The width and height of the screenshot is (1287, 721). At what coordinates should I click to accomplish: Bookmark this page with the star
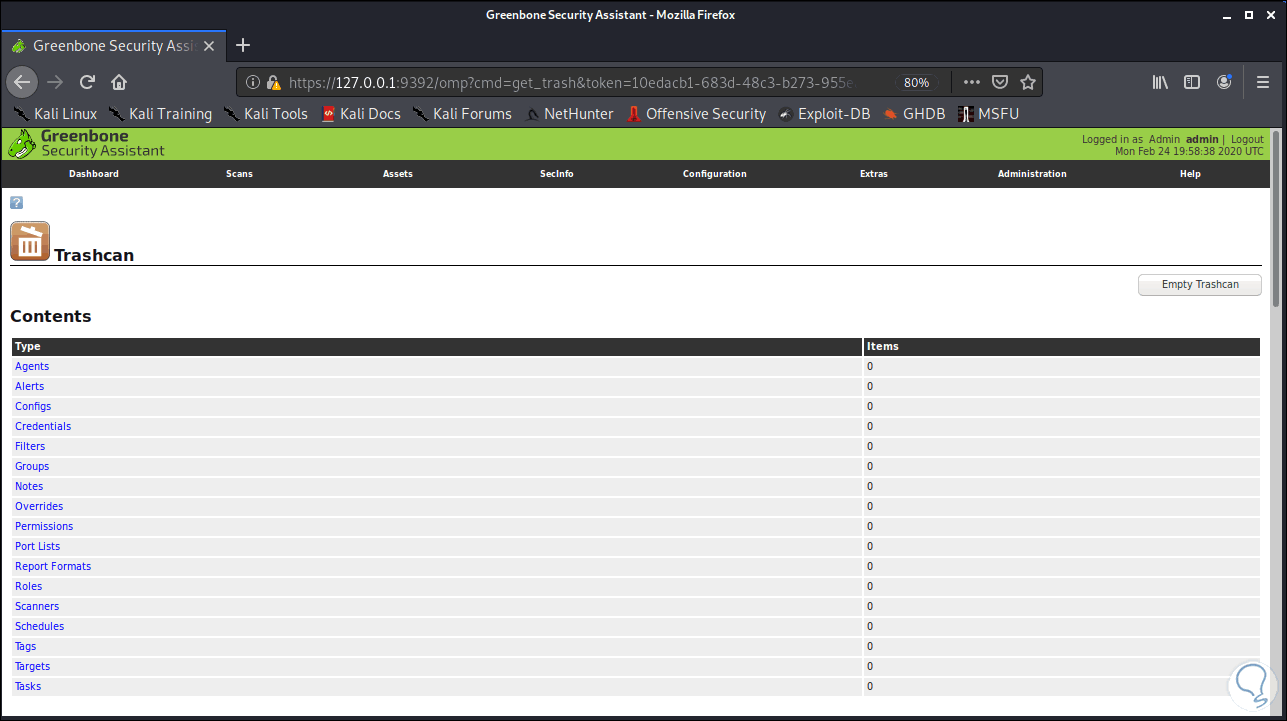coord(1028,82)
